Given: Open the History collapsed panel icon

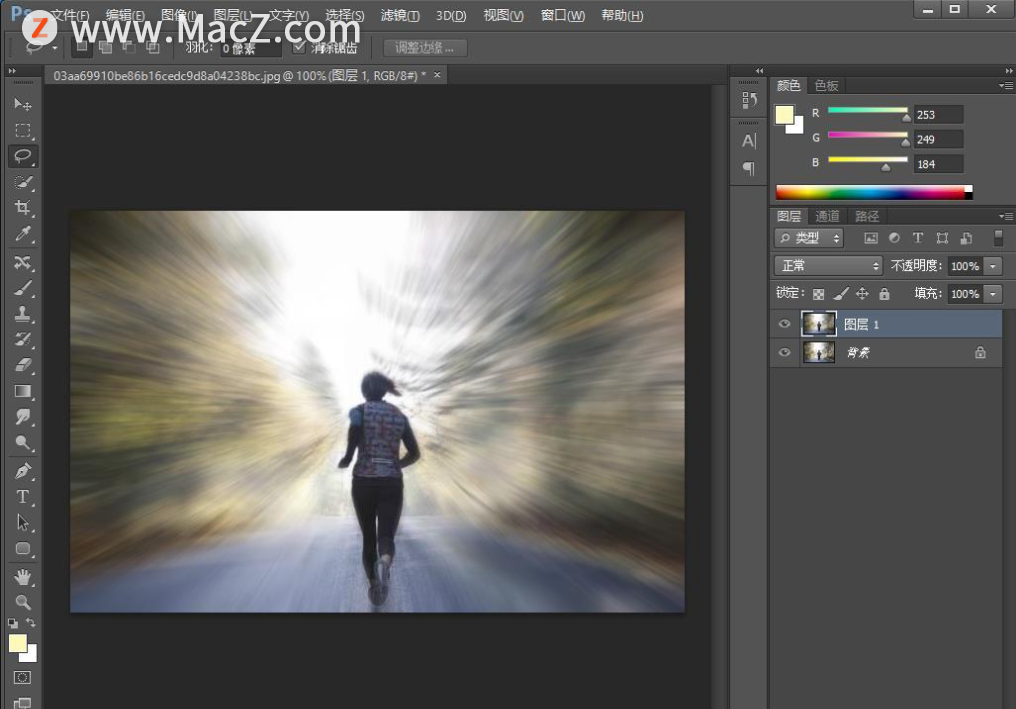Looking at the screenshot, I should point(749,100).
